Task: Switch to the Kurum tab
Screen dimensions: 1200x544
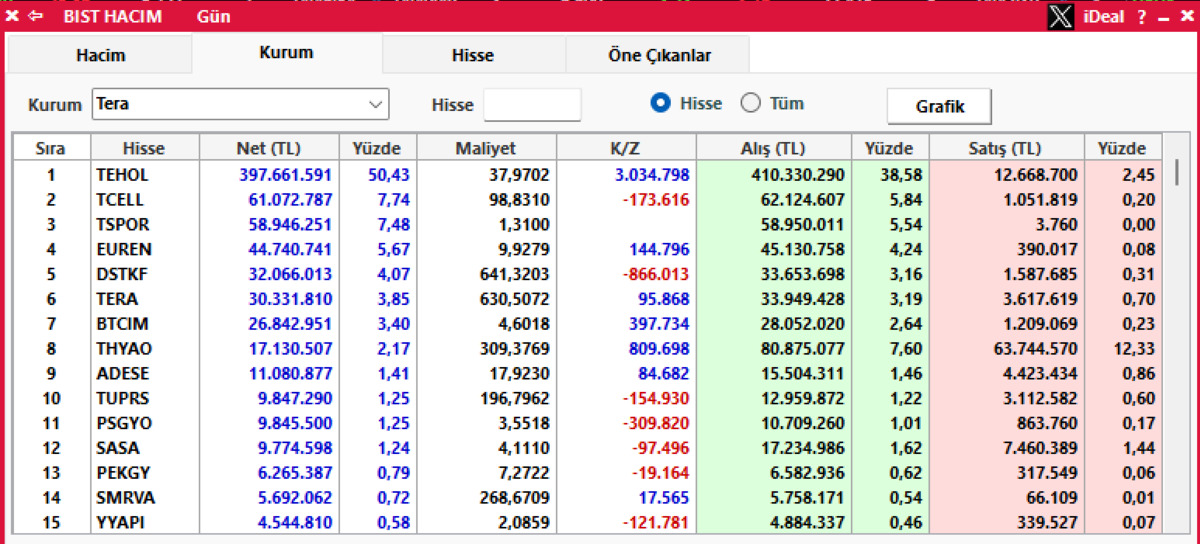Action: click(287, 53)
